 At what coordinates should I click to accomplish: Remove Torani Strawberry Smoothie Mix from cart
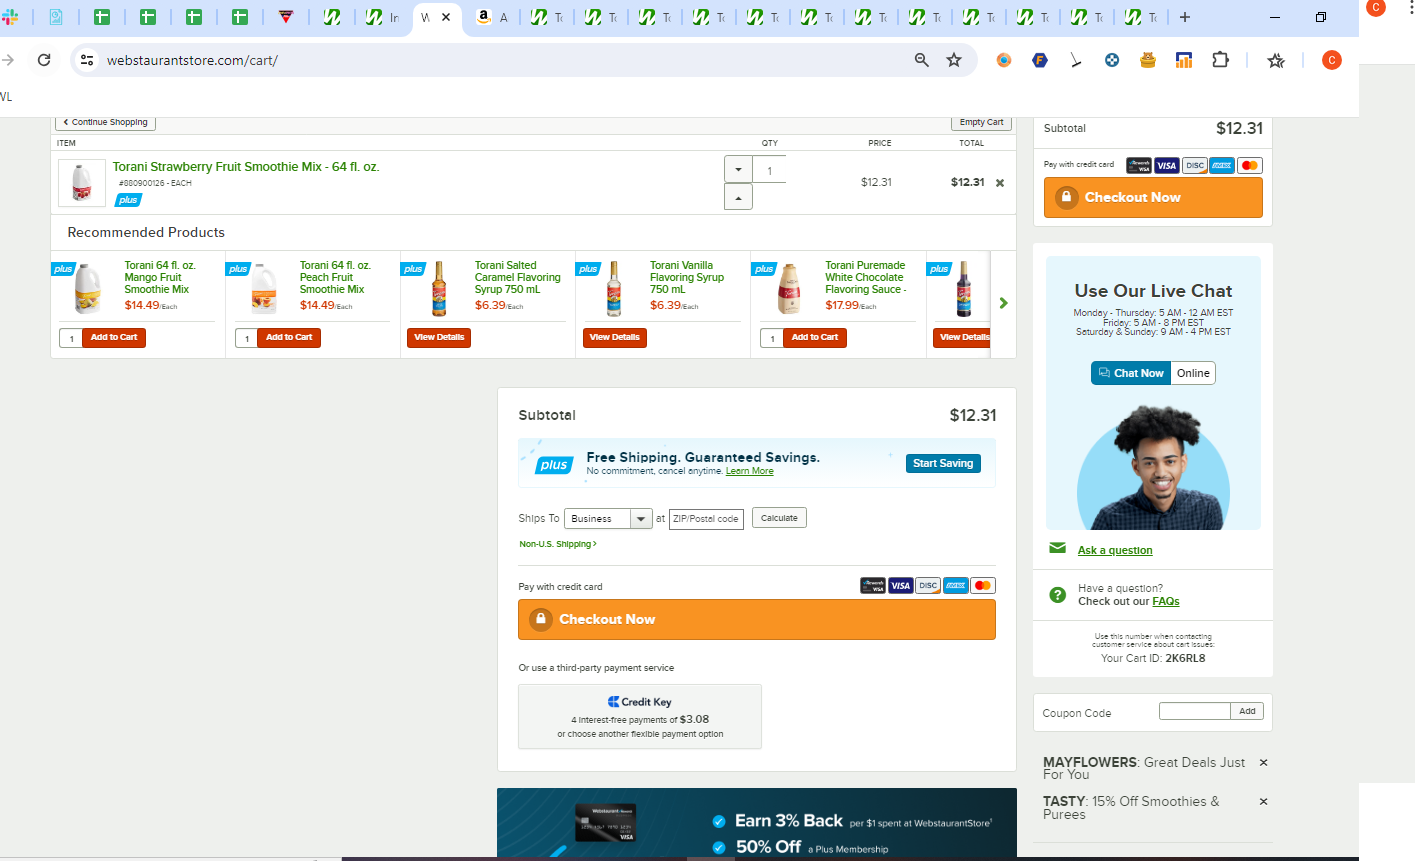pos(1000,183)
